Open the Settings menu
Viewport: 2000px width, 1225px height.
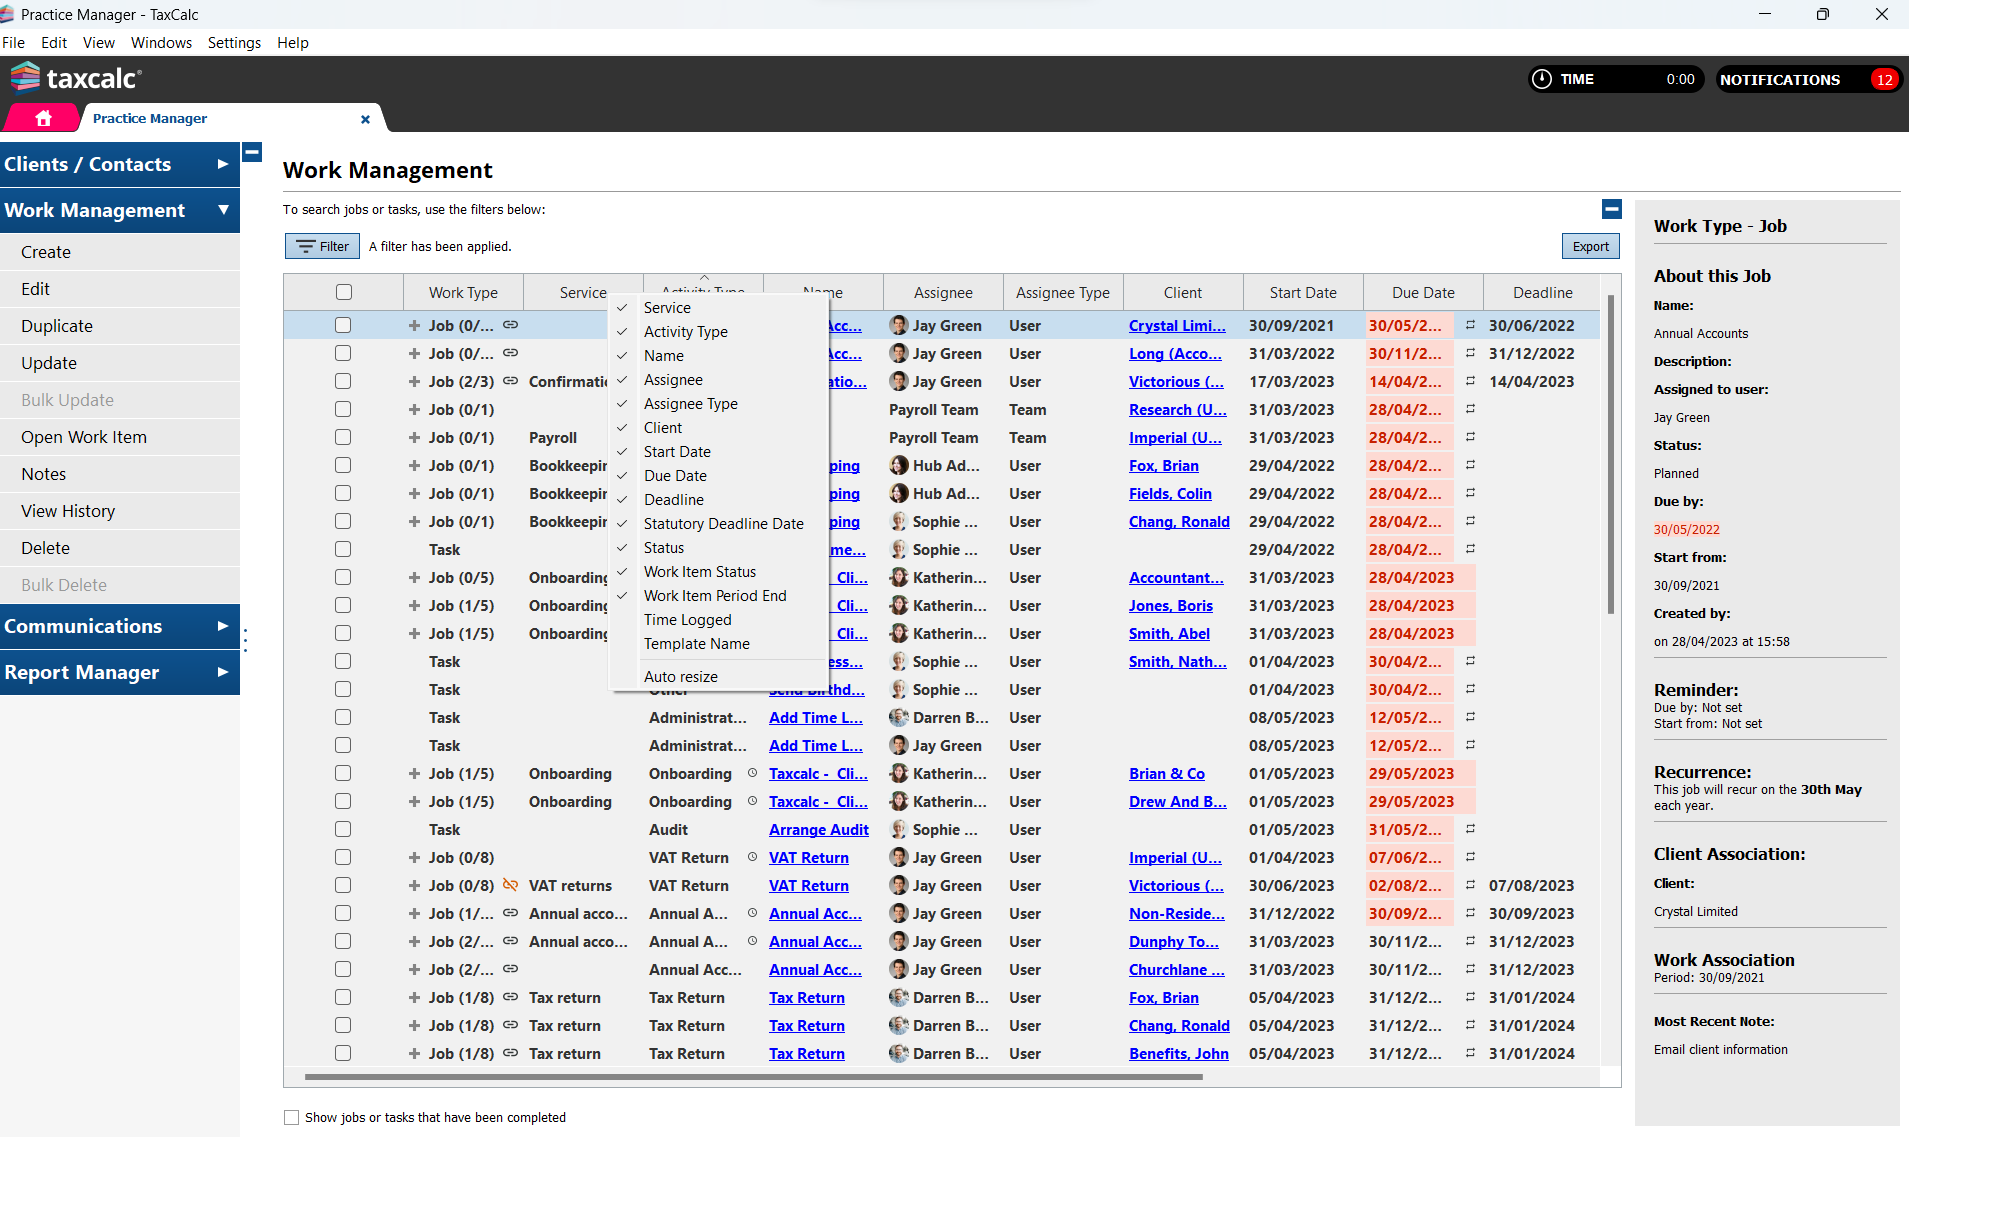pos(234,42)
